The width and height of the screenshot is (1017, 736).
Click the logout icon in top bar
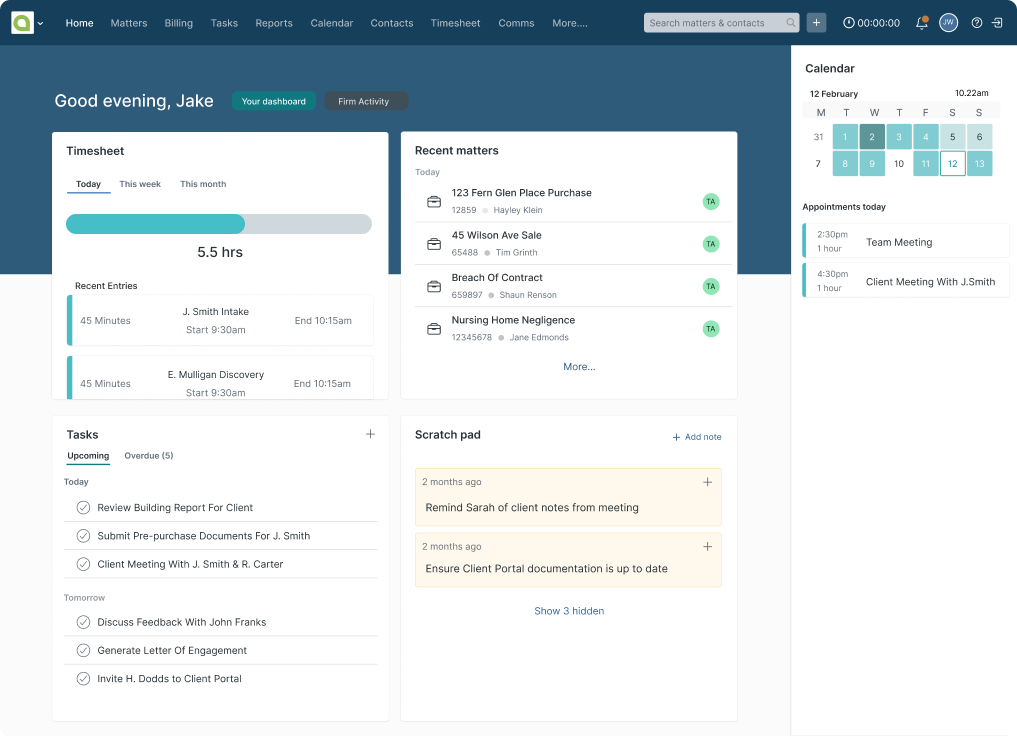pos(997,23)
